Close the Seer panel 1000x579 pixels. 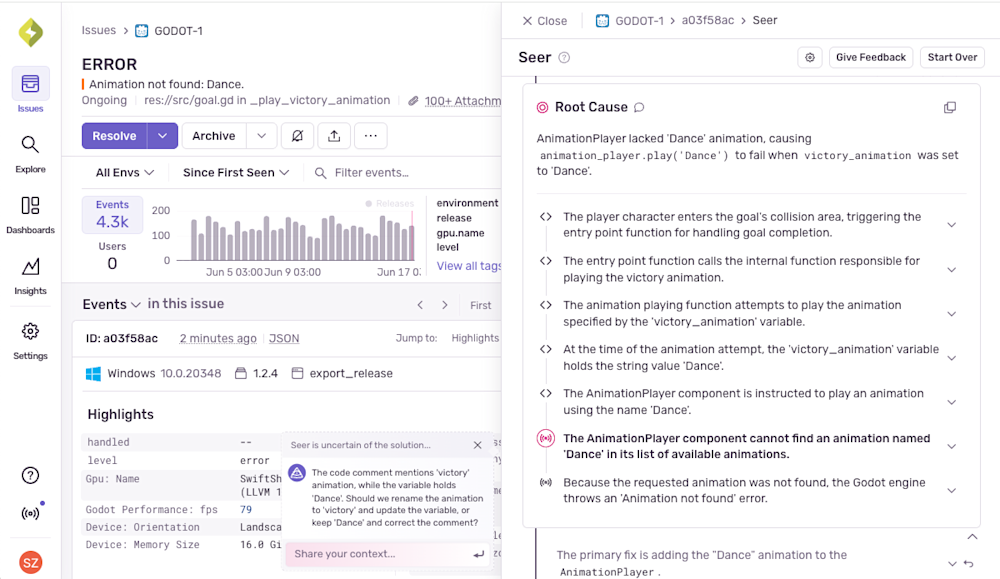click(545, 21)
